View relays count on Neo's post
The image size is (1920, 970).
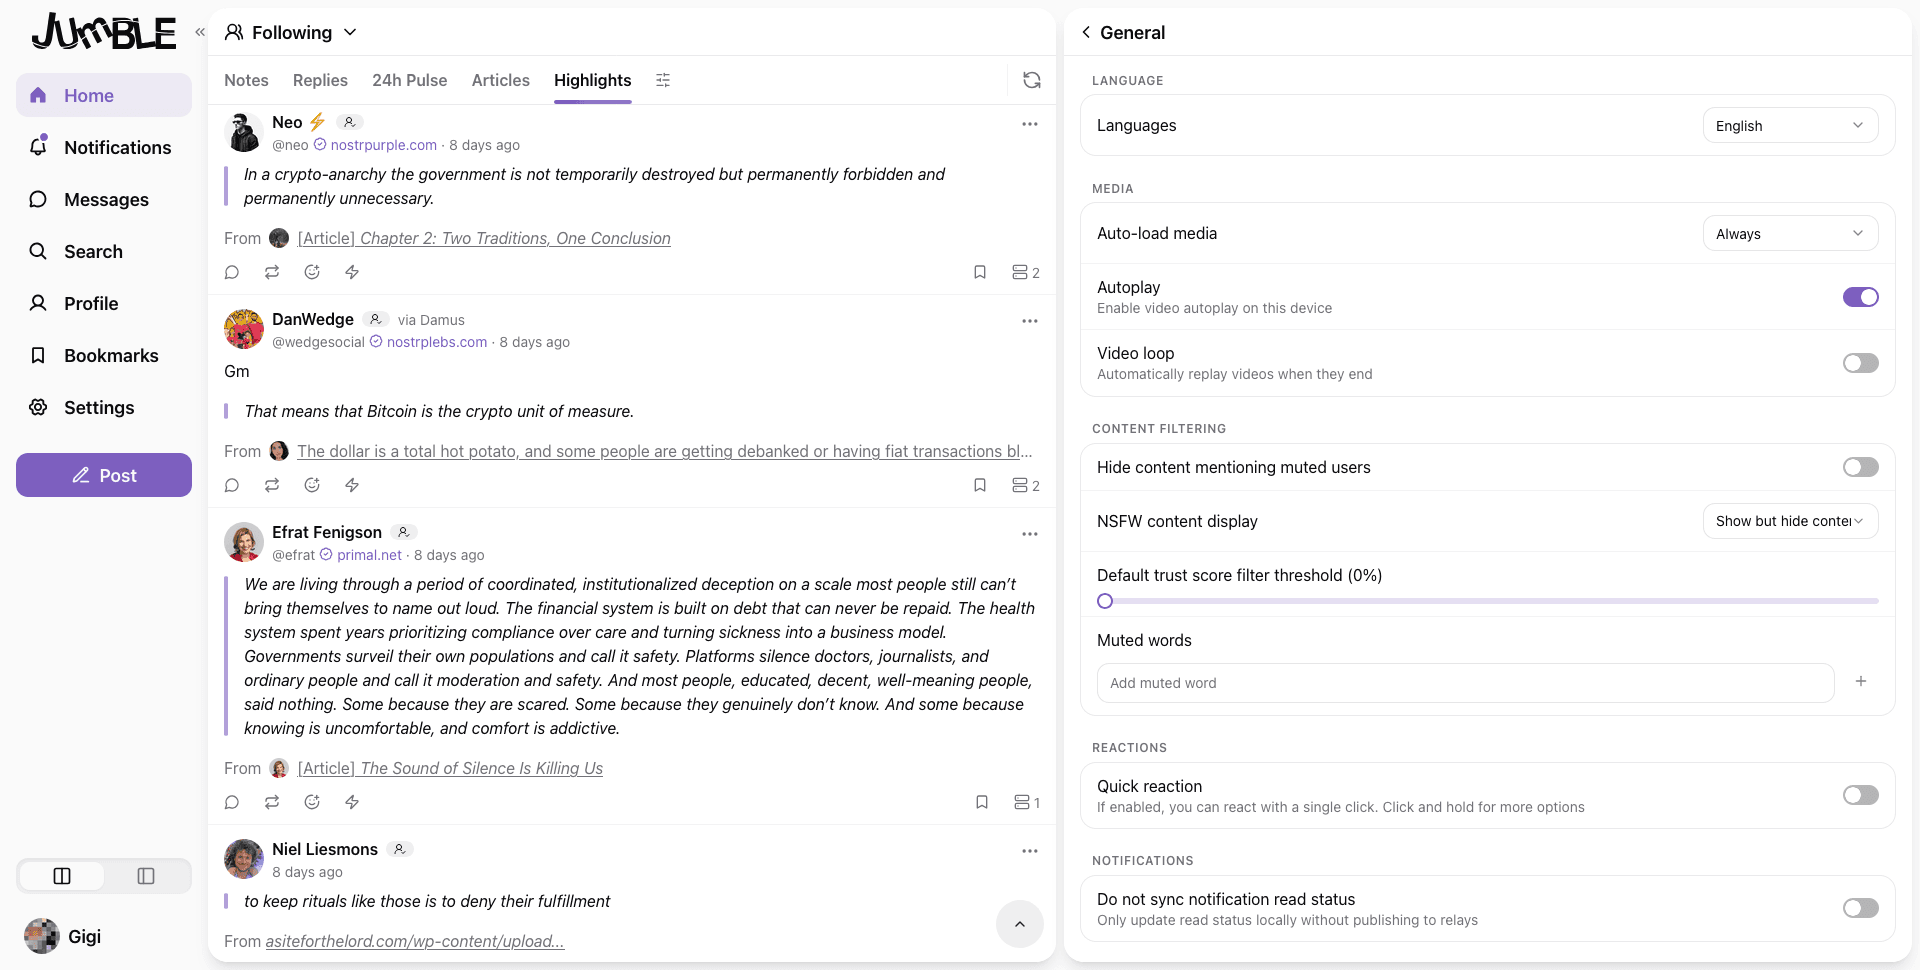[x=1026, y=272]
